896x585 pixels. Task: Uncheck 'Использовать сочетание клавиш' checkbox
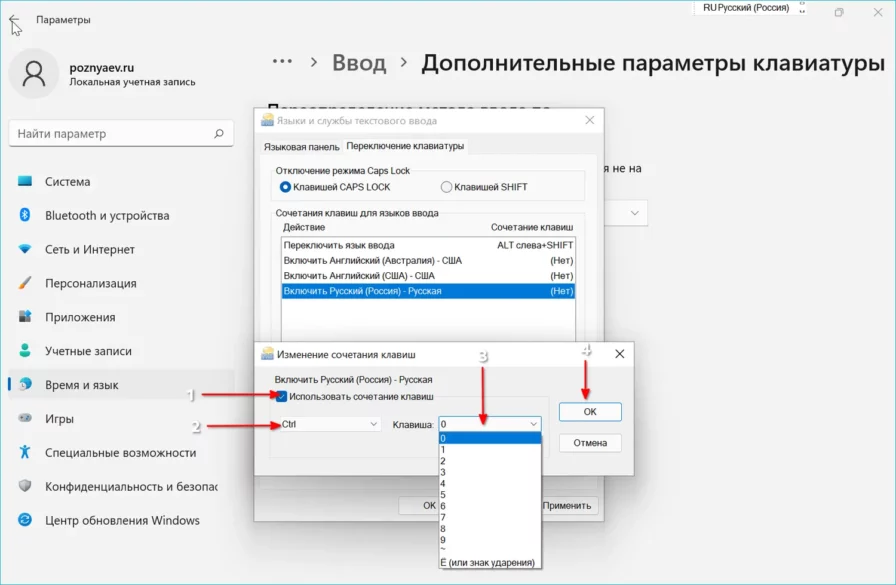[282, 397]
